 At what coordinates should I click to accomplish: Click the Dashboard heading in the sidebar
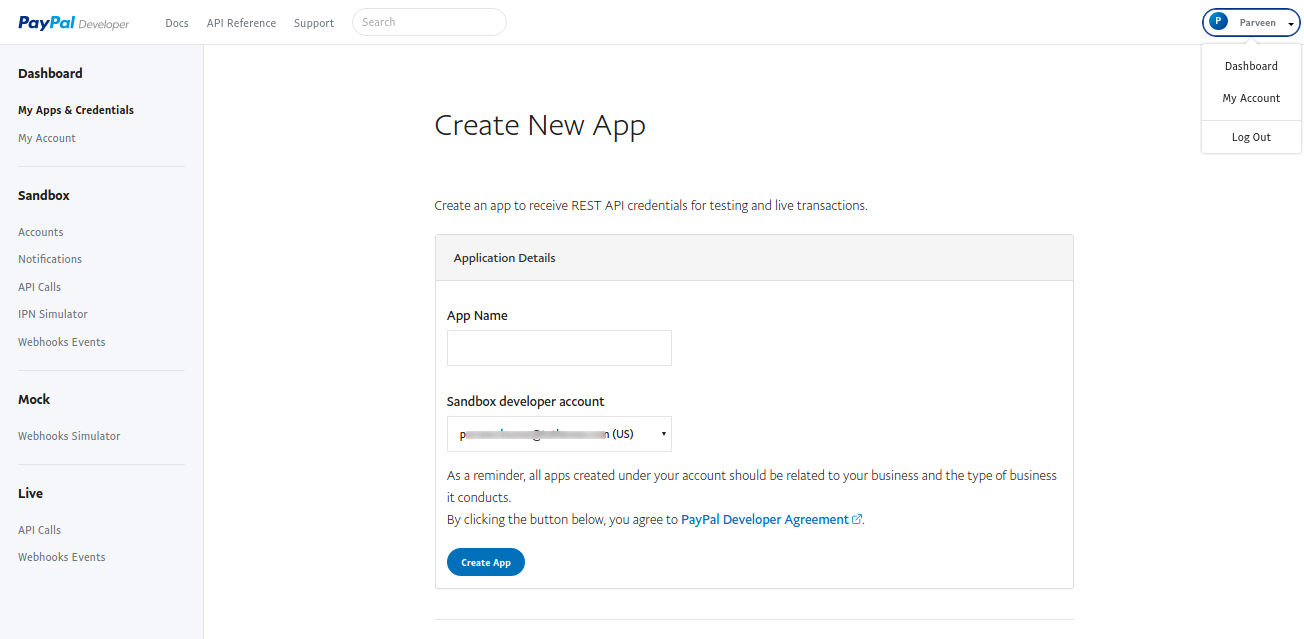click(x=50, y=73)
